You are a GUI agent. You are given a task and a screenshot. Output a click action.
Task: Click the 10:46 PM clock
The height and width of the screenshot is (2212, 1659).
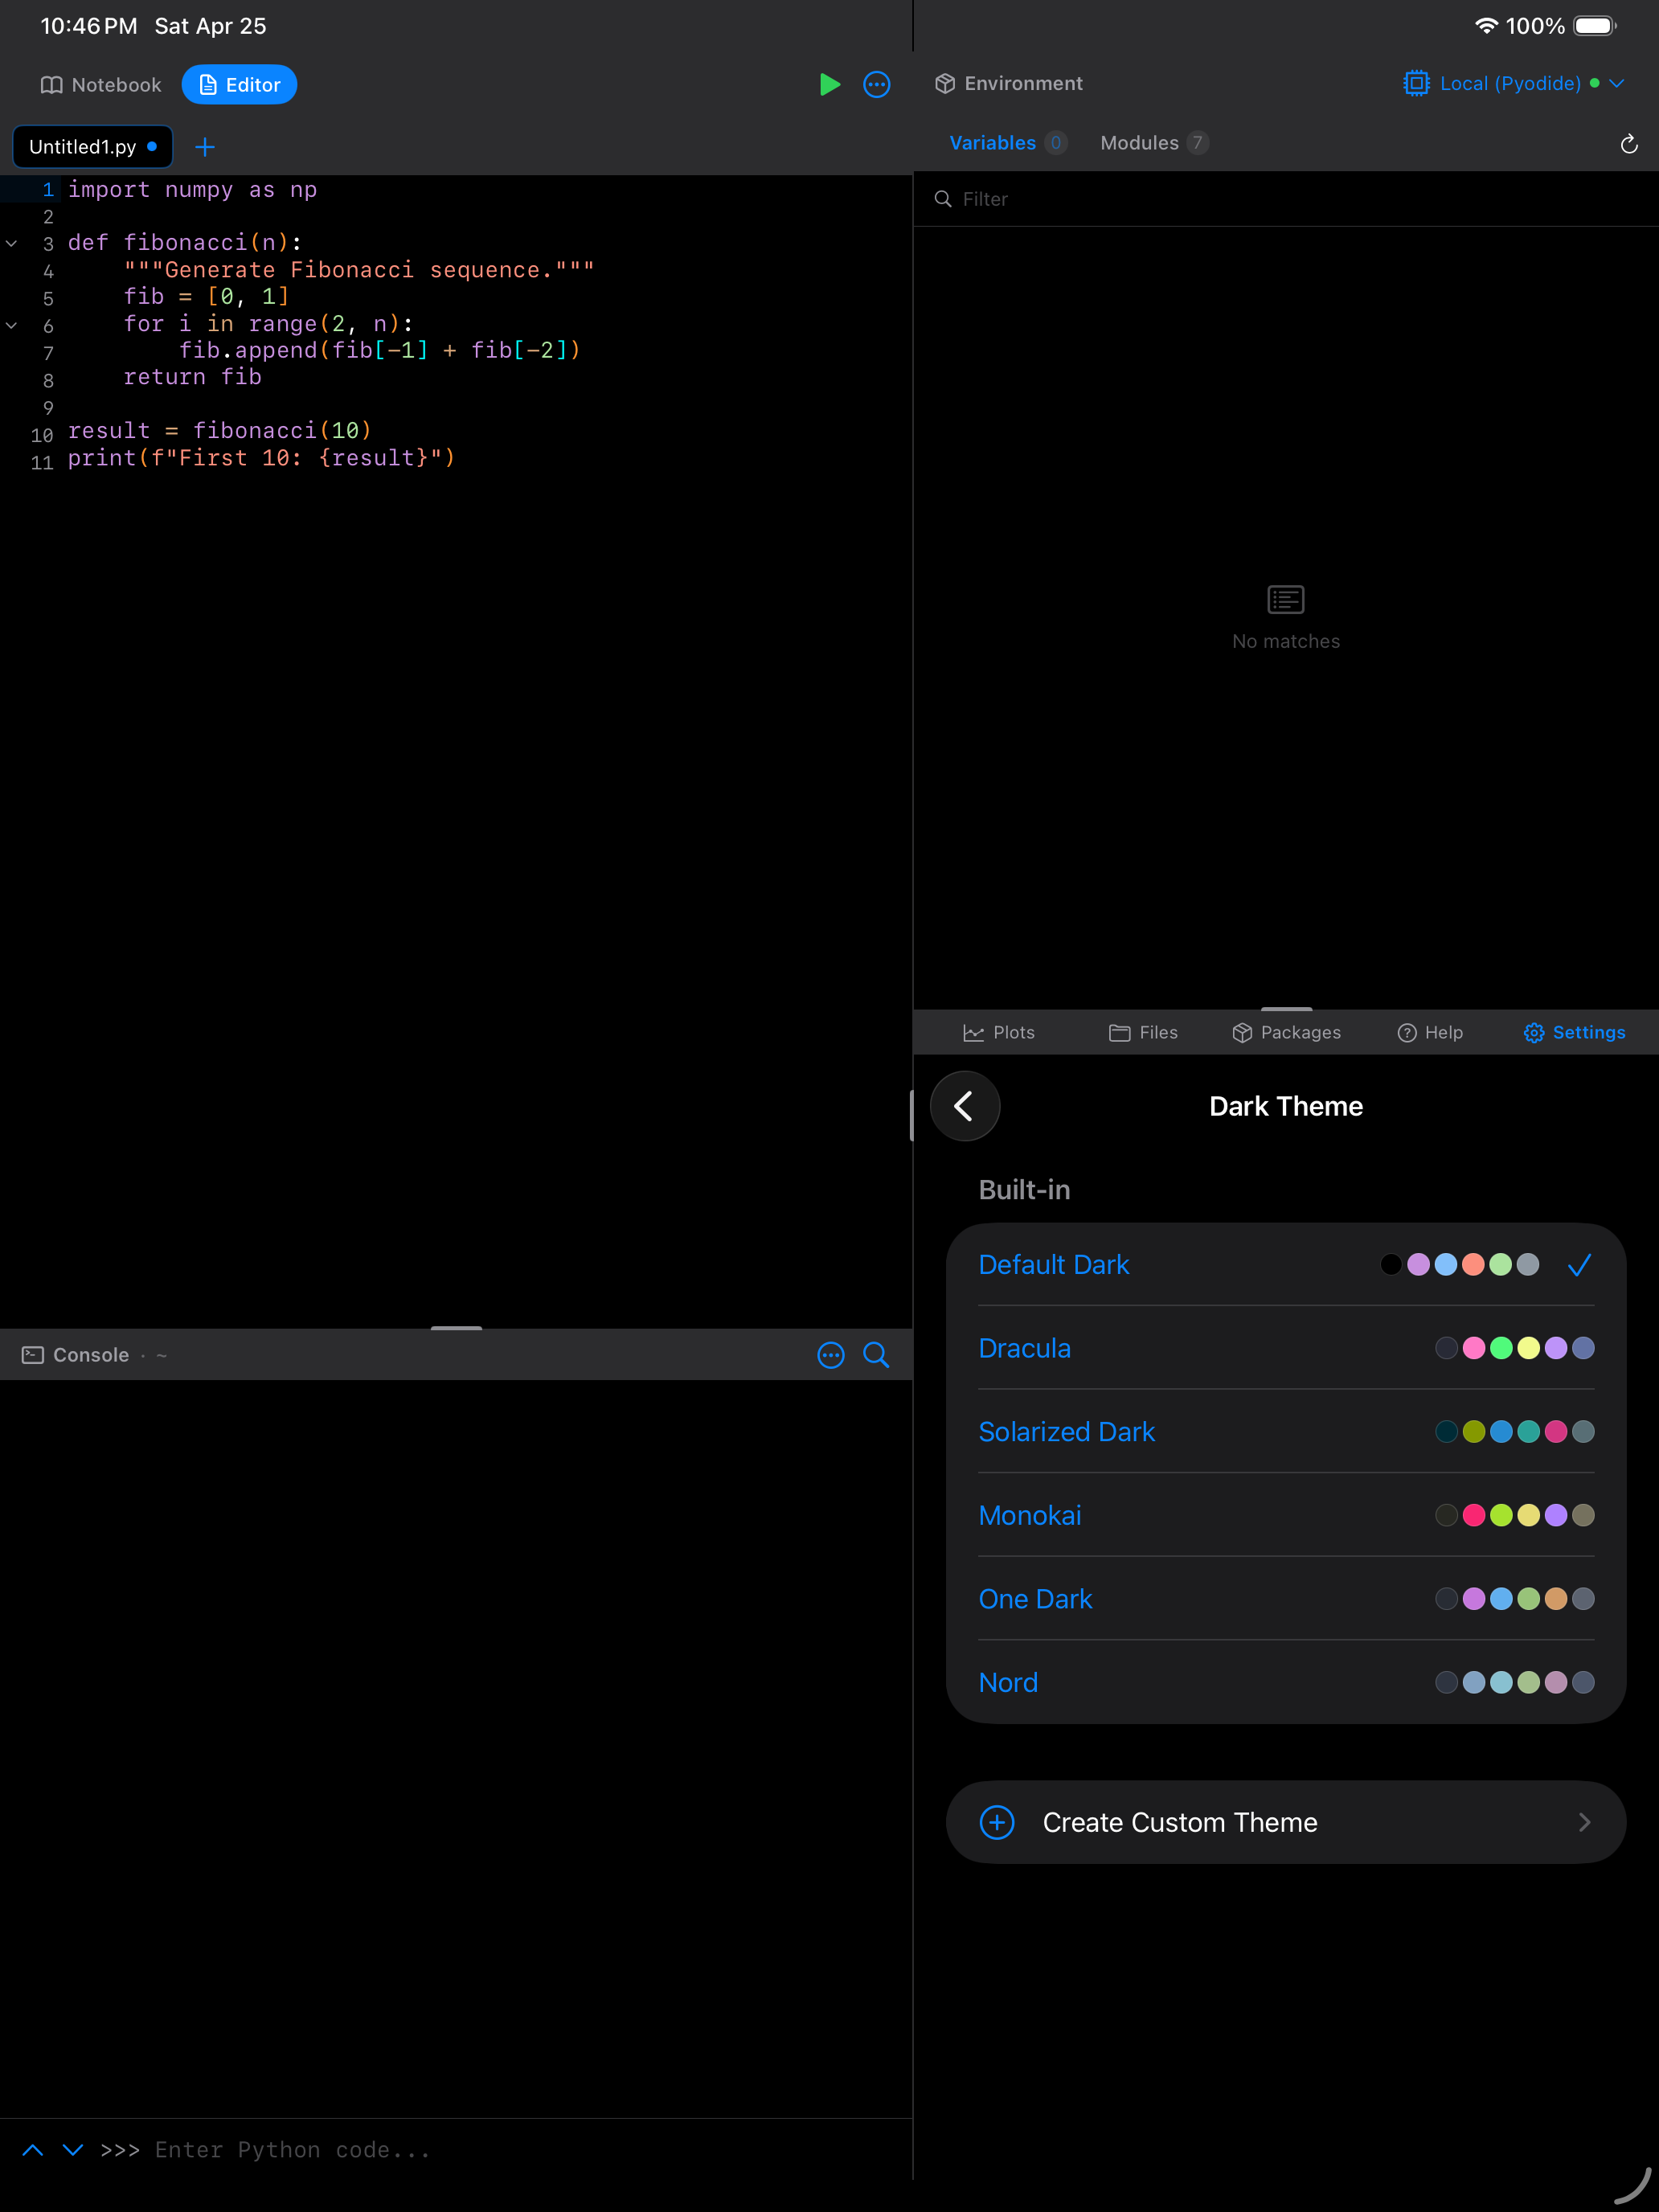pos(89,26)
